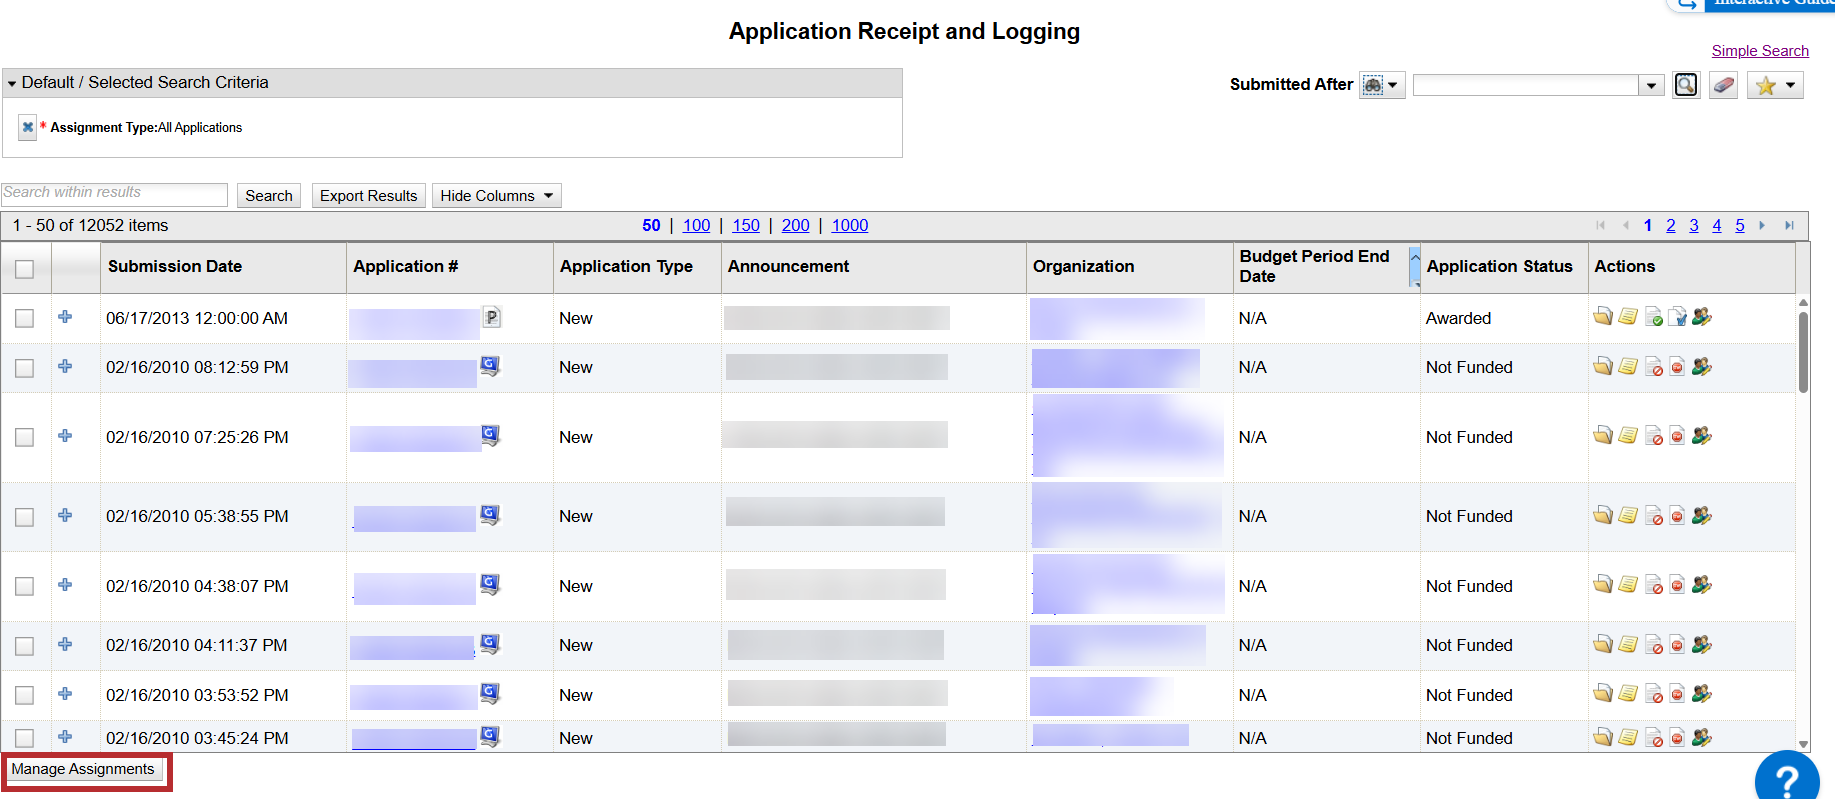Show 100 items per page
This screenshot has width=1835, height=799.
tap(696, 226)
